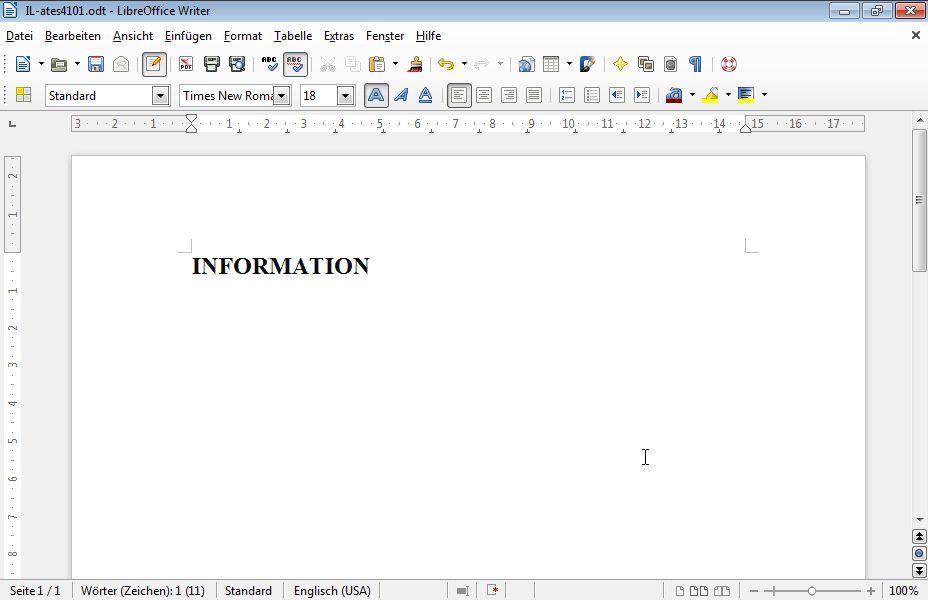Apply paragraph Background Color
The width and height of the screenshot is (928, 600).
pos(746,95)
